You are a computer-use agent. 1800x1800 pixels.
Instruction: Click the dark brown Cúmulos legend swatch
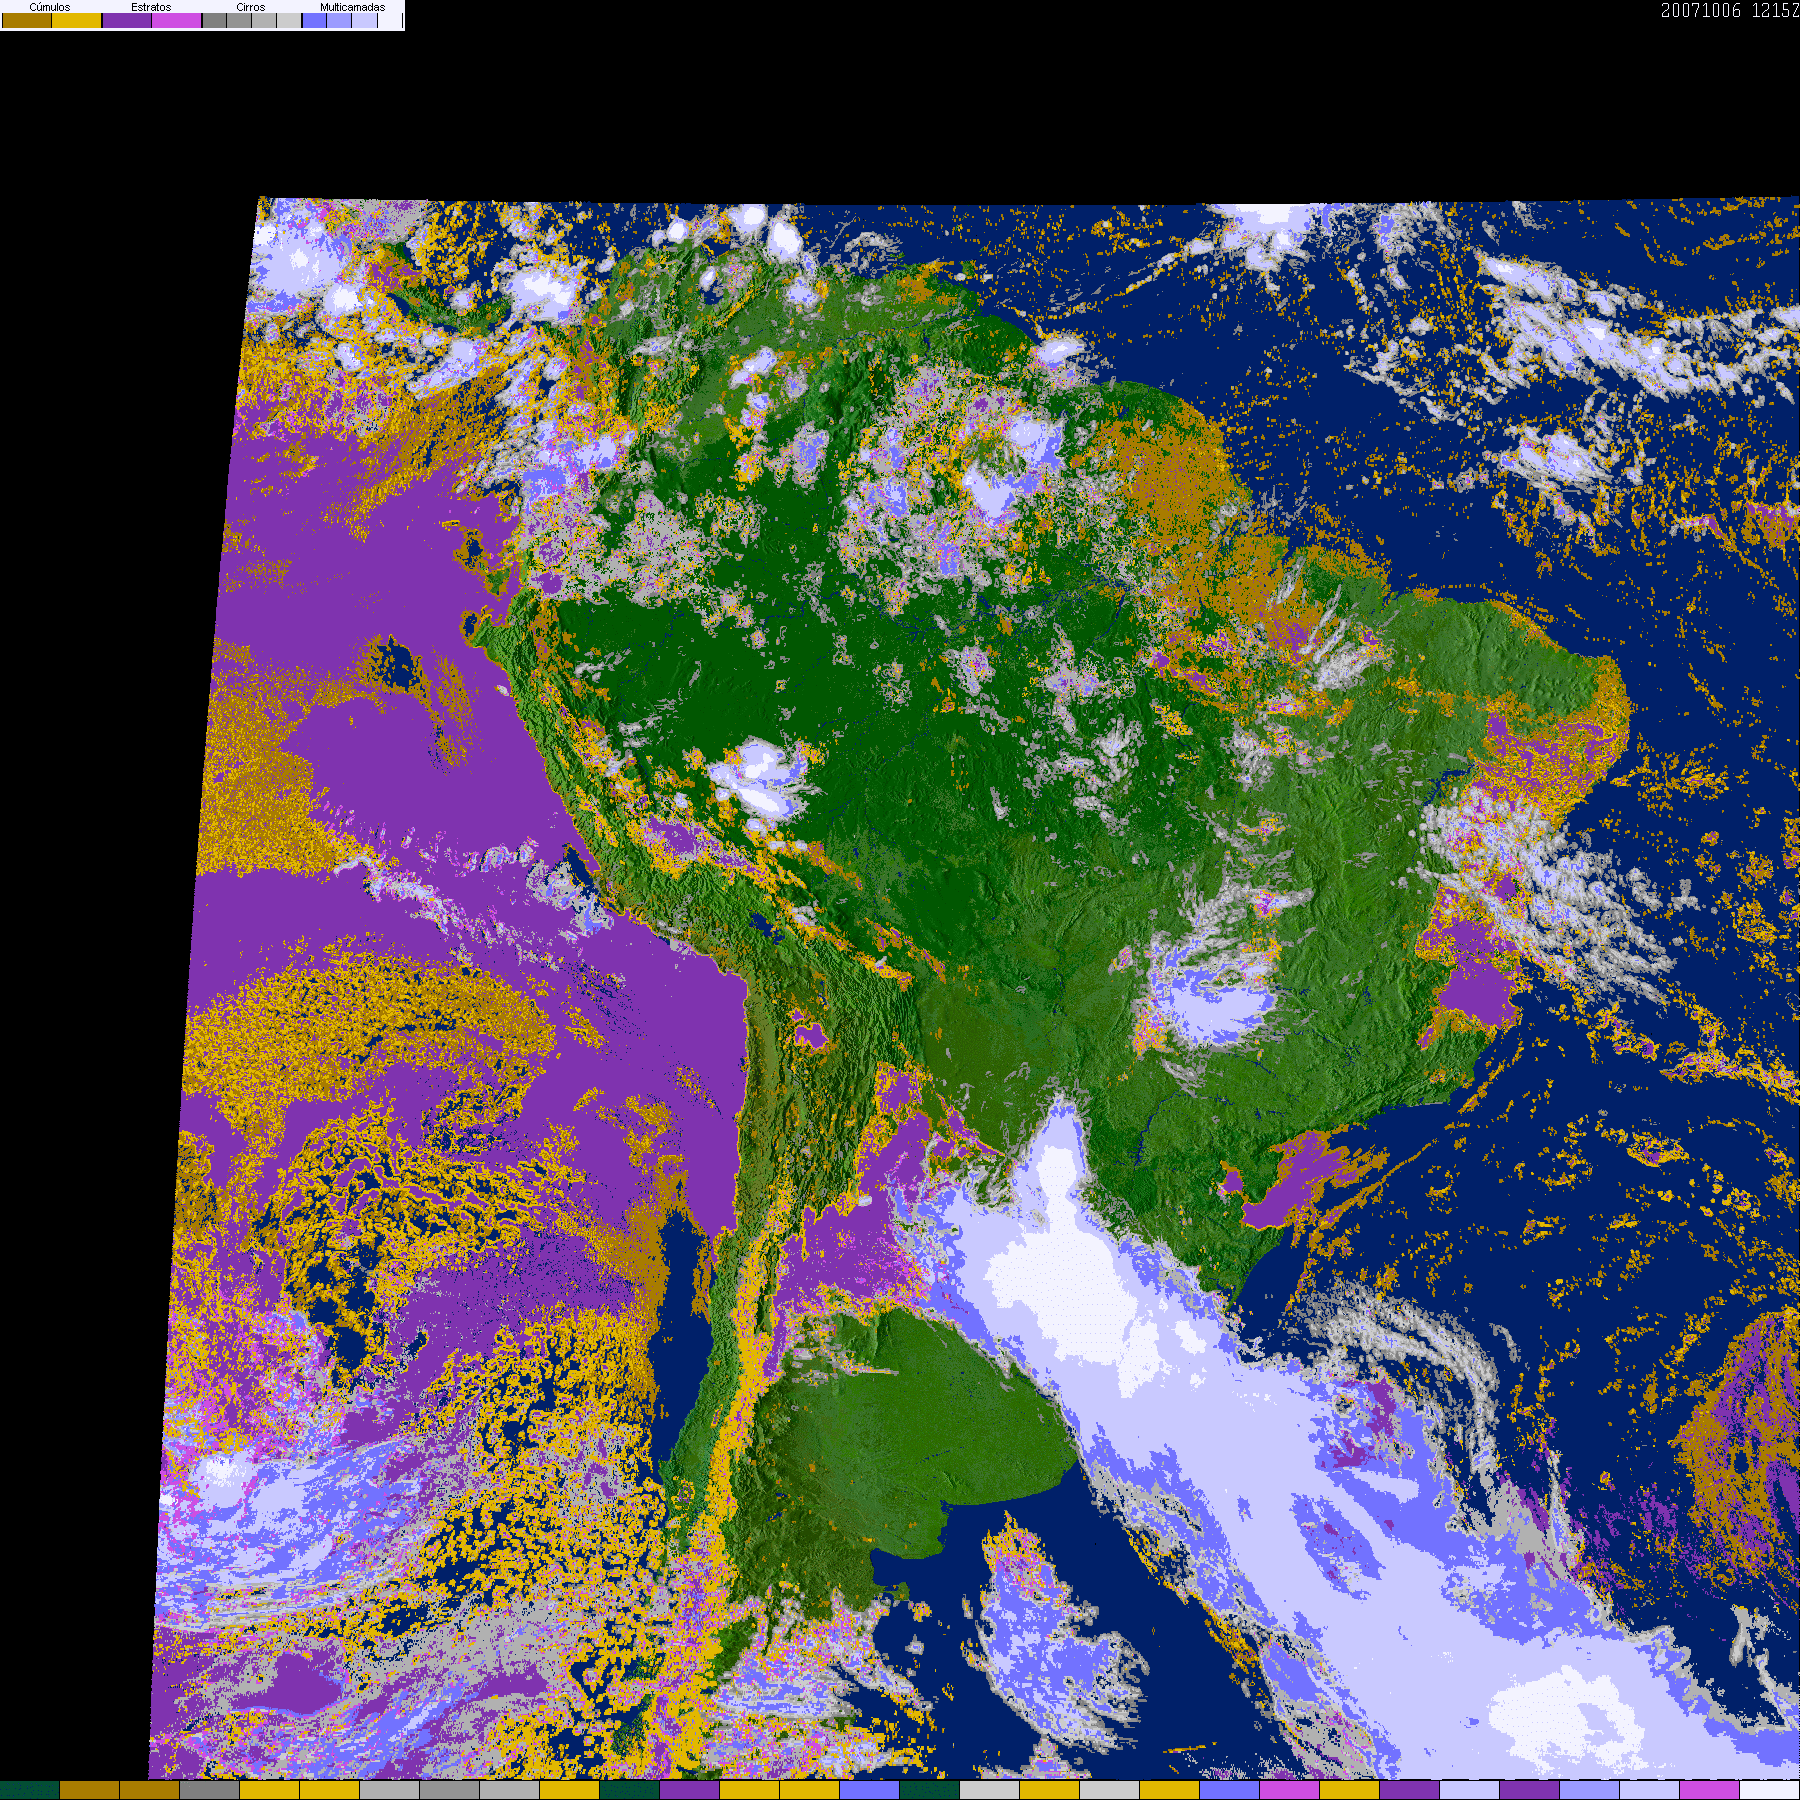click(27, 20)
